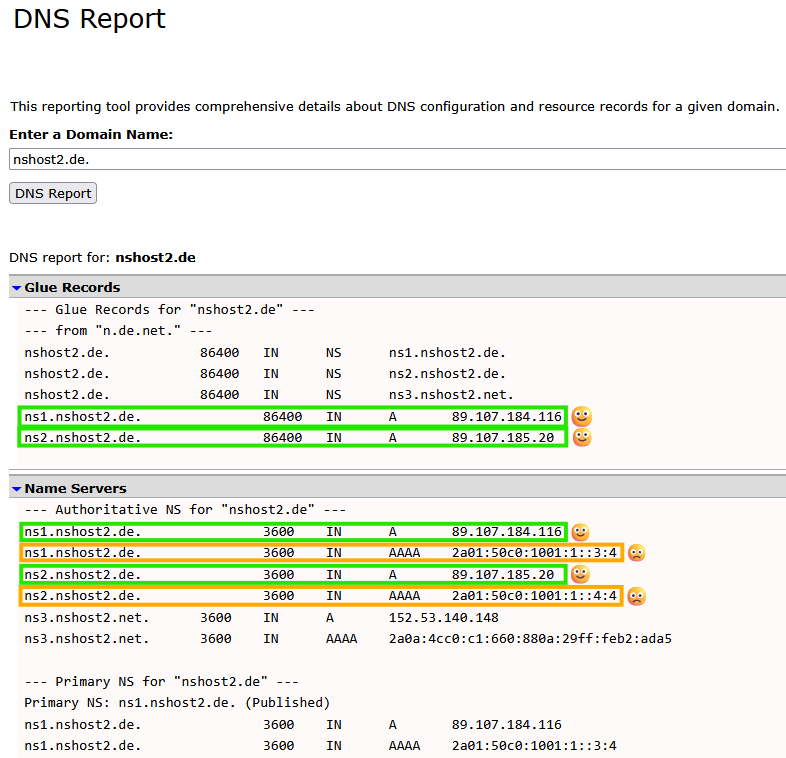786x758 pixels.
Task: Submit with the DNS Report button
Action: coord(53,194)
